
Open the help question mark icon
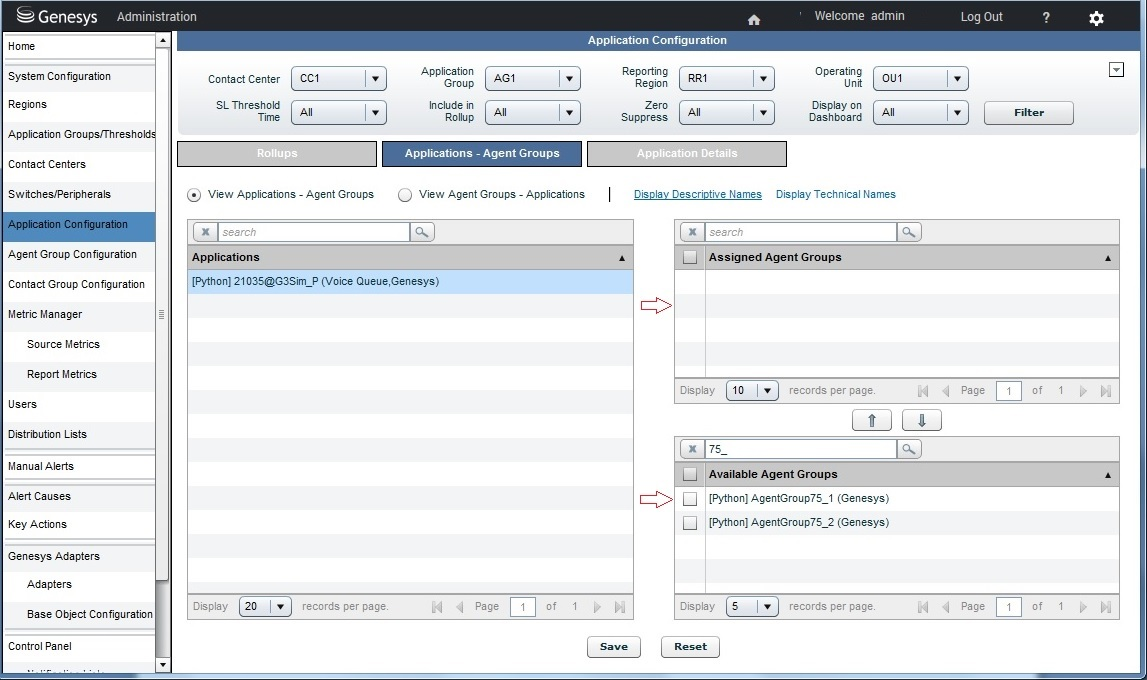1045,18
